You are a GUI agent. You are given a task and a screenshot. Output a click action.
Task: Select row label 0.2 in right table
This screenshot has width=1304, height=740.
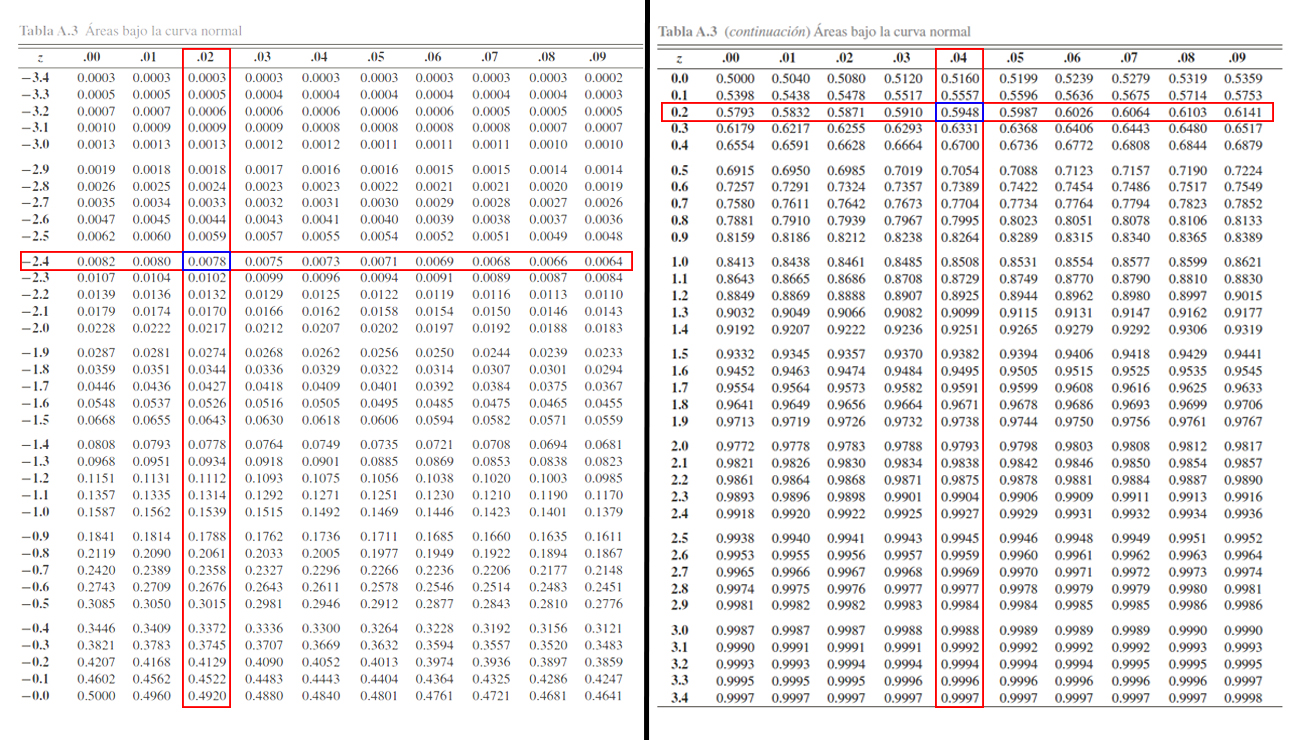pyautogui.click(x=680, y=112)
